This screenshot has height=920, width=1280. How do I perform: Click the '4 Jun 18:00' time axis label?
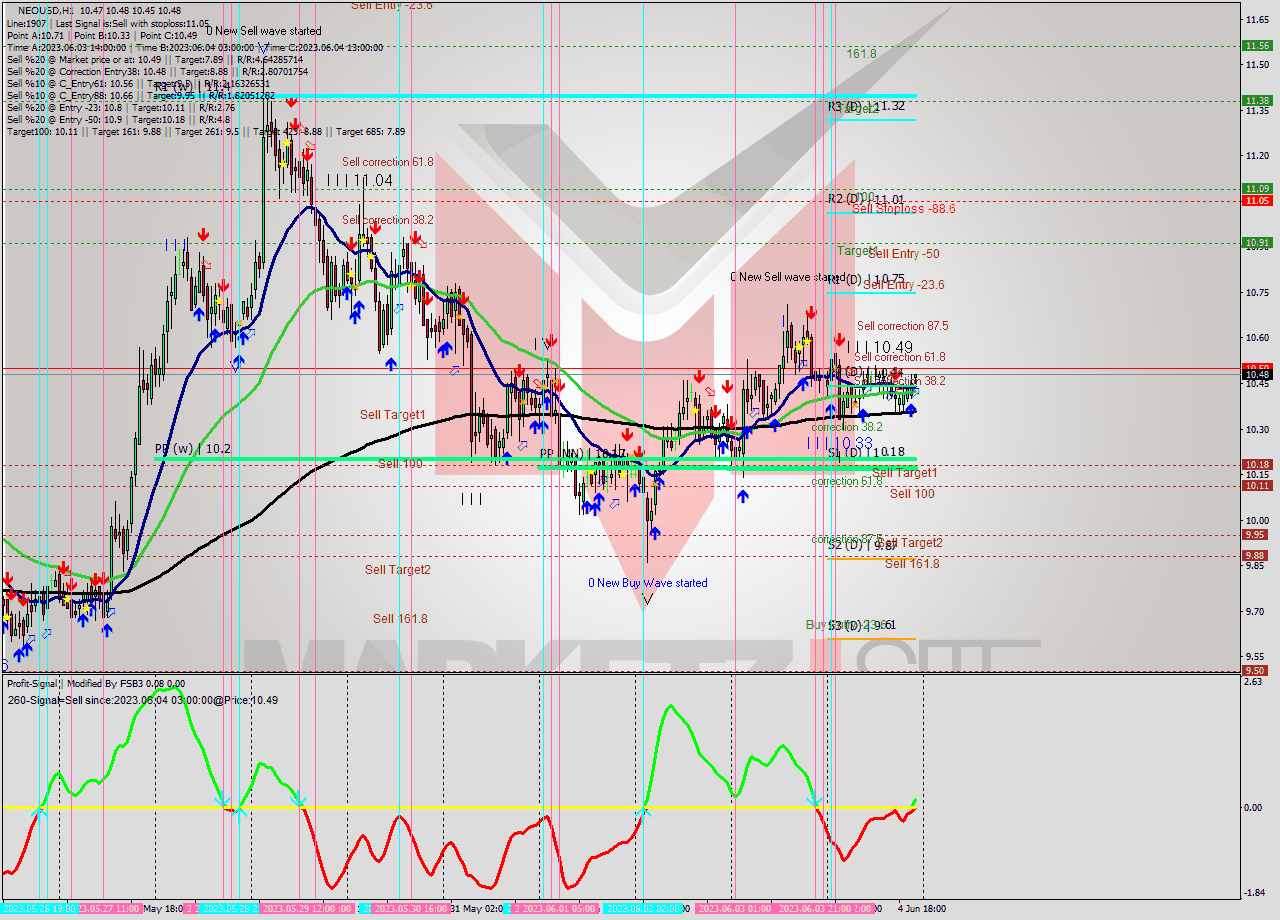[x=921, y=909]
